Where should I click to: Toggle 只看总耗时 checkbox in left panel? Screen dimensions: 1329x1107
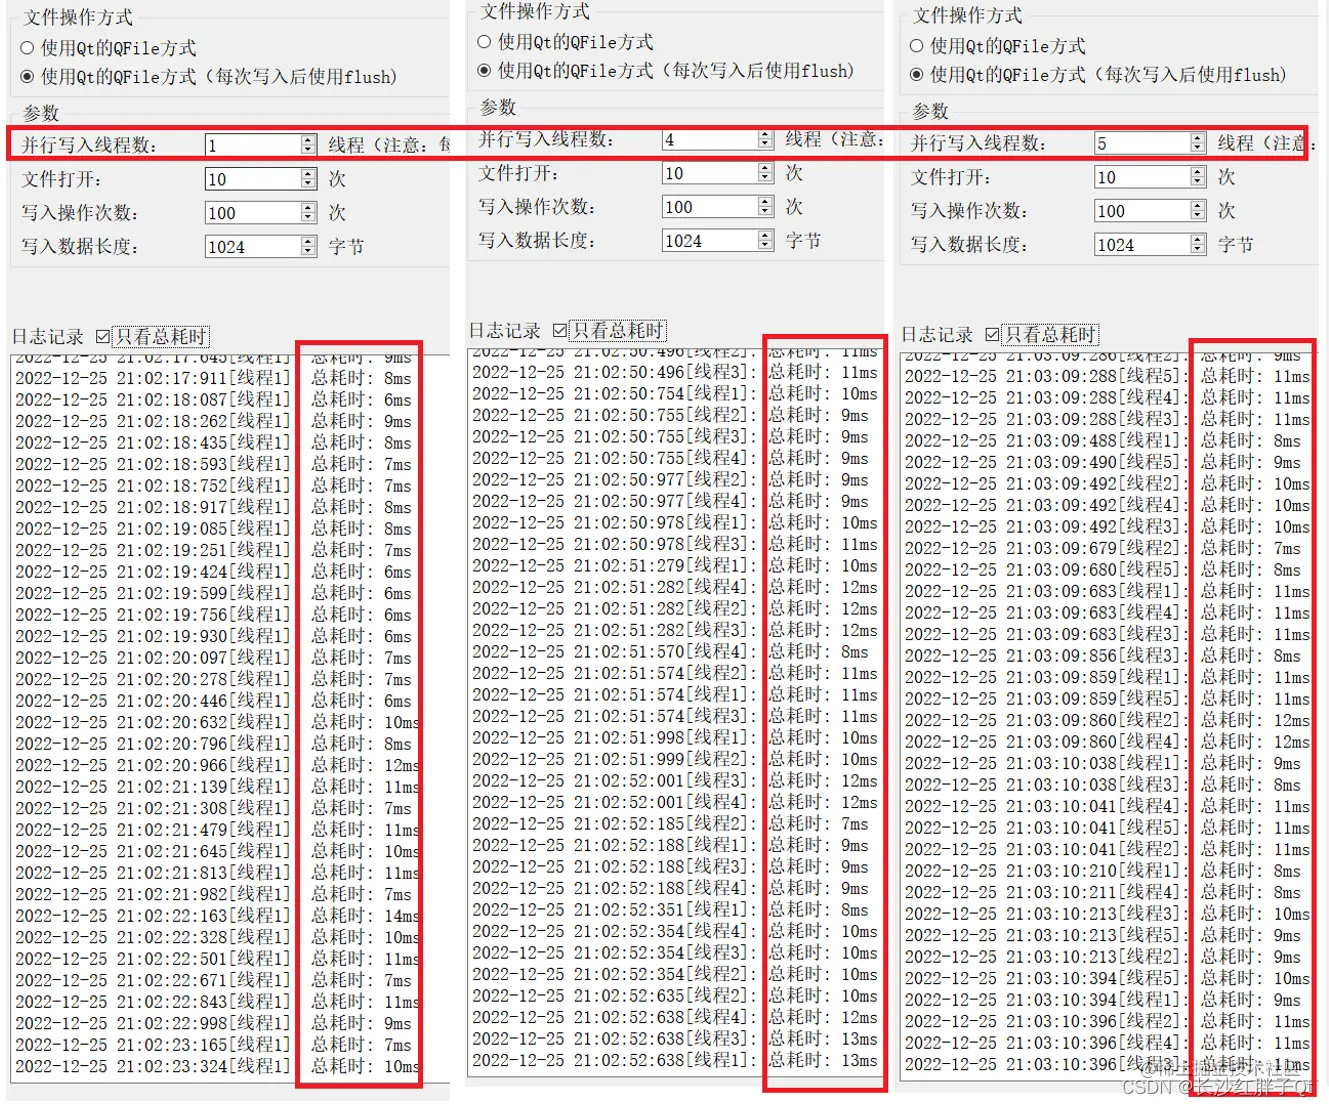(103, 336)
